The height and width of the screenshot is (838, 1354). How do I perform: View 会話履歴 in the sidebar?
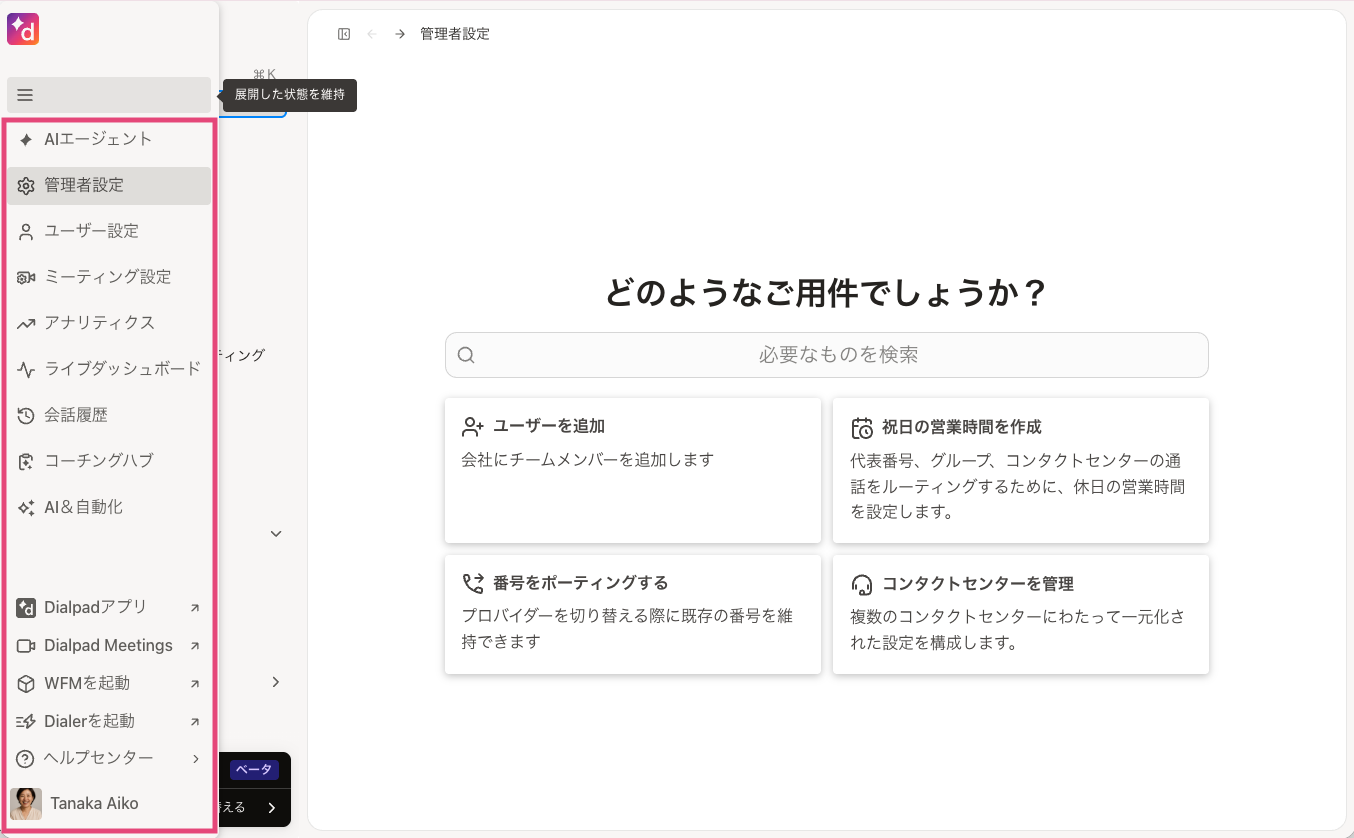point(109,415)
